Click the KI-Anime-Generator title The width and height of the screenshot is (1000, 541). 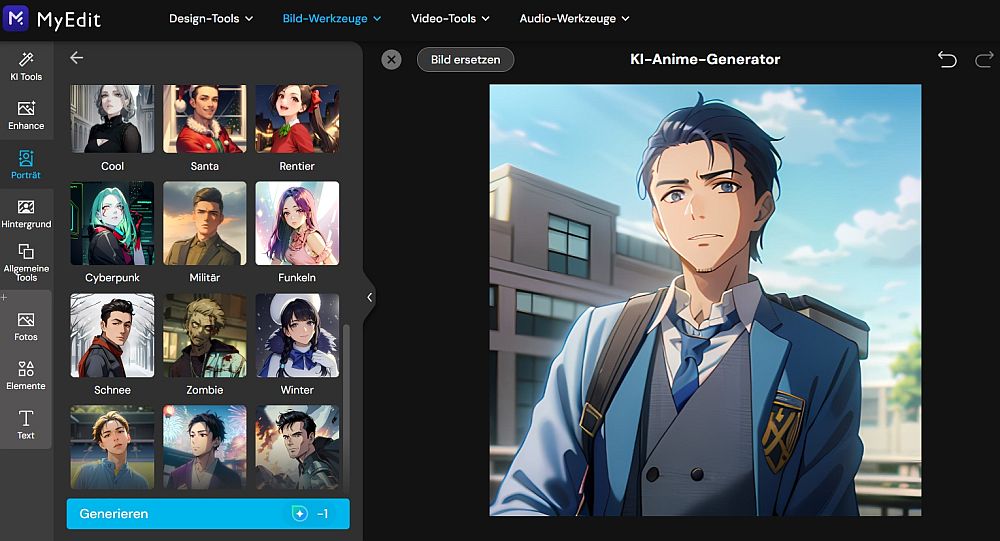point(705,59)
